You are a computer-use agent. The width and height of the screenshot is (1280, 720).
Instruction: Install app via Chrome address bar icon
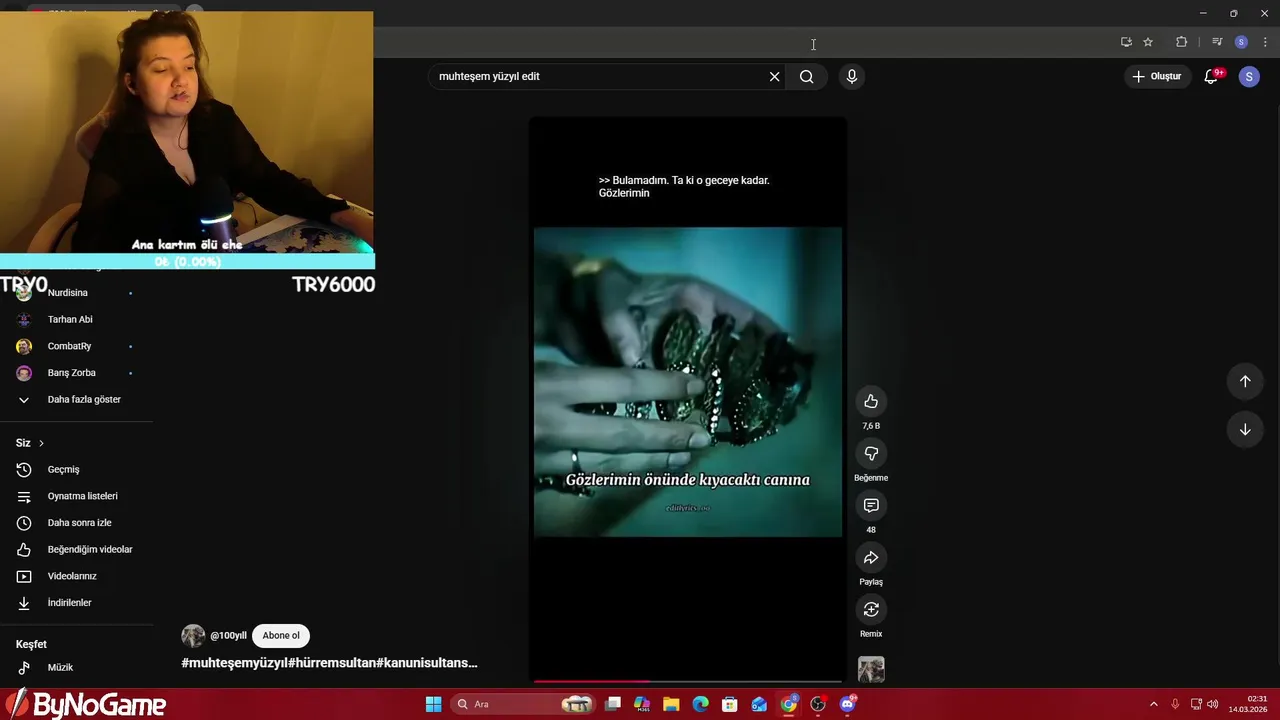[1126, 42]
